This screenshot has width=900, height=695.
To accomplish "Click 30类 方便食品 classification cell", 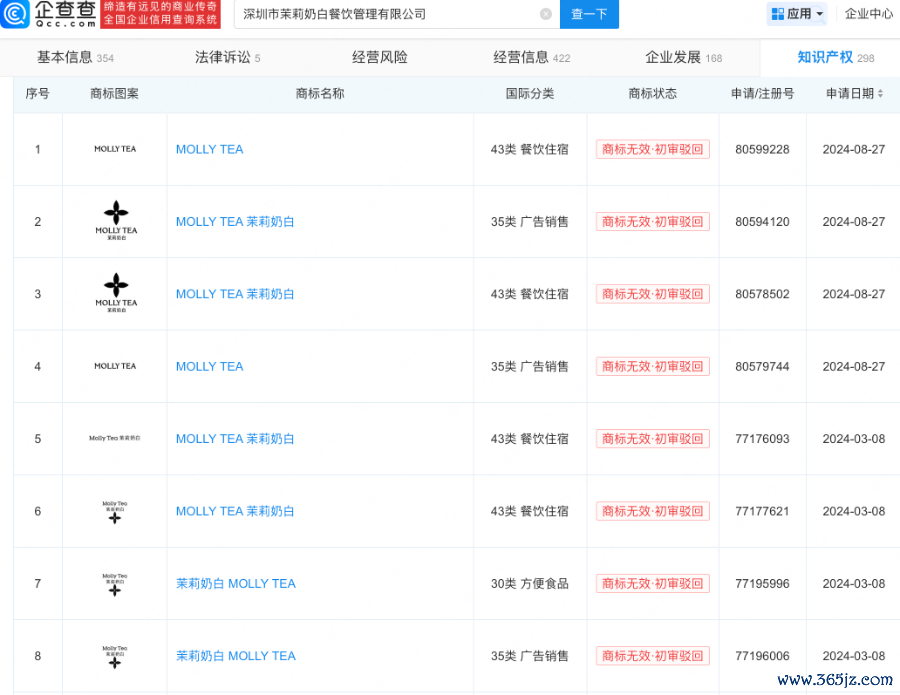I will (x=529, y=584).
